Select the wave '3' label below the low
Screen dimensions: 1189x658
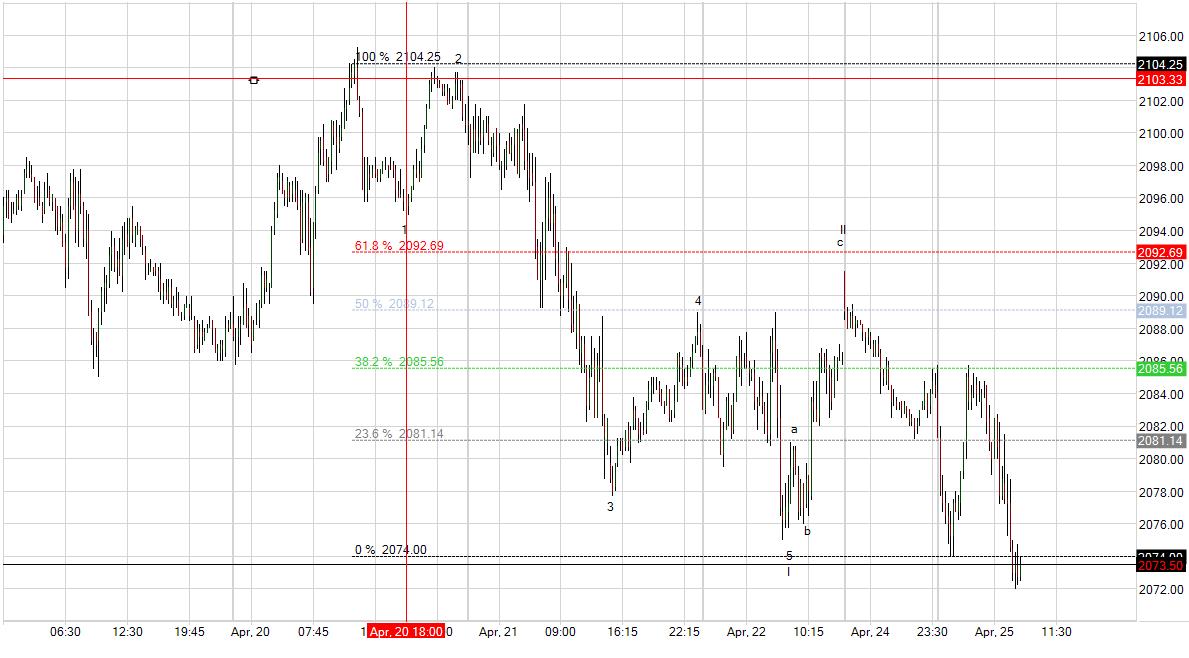coord(610,507)
